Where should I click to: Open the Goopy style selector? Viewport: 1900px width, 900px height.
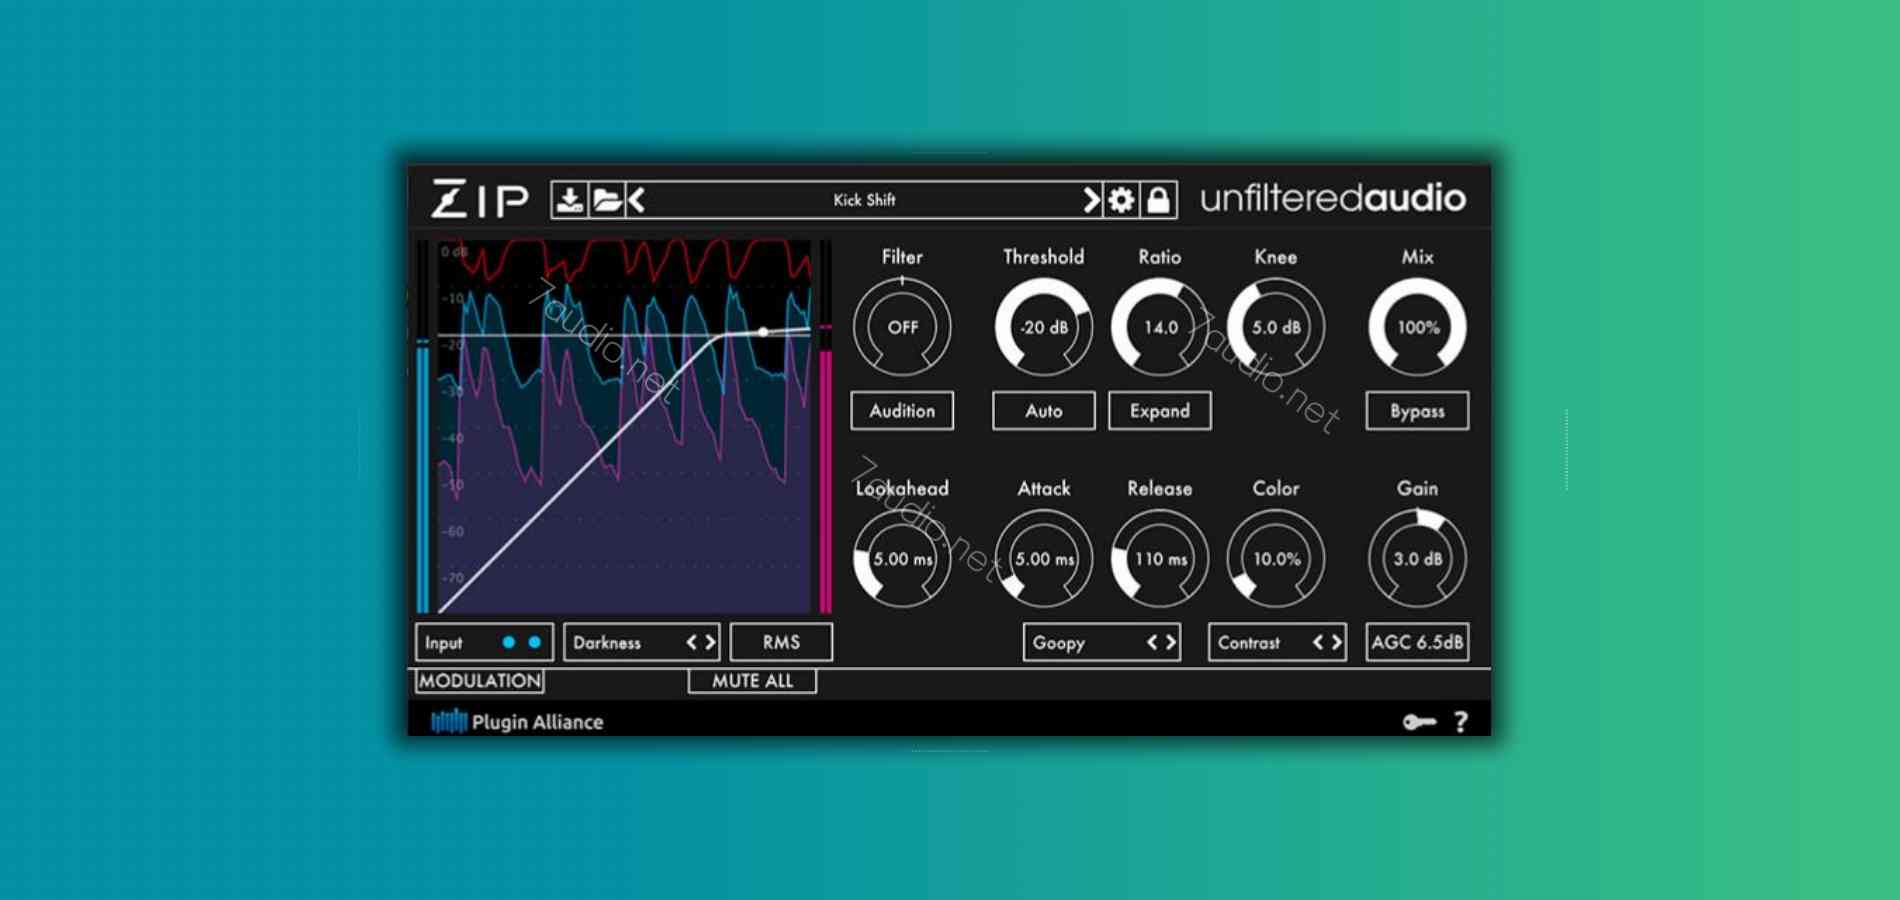[x=1102, y=642]
